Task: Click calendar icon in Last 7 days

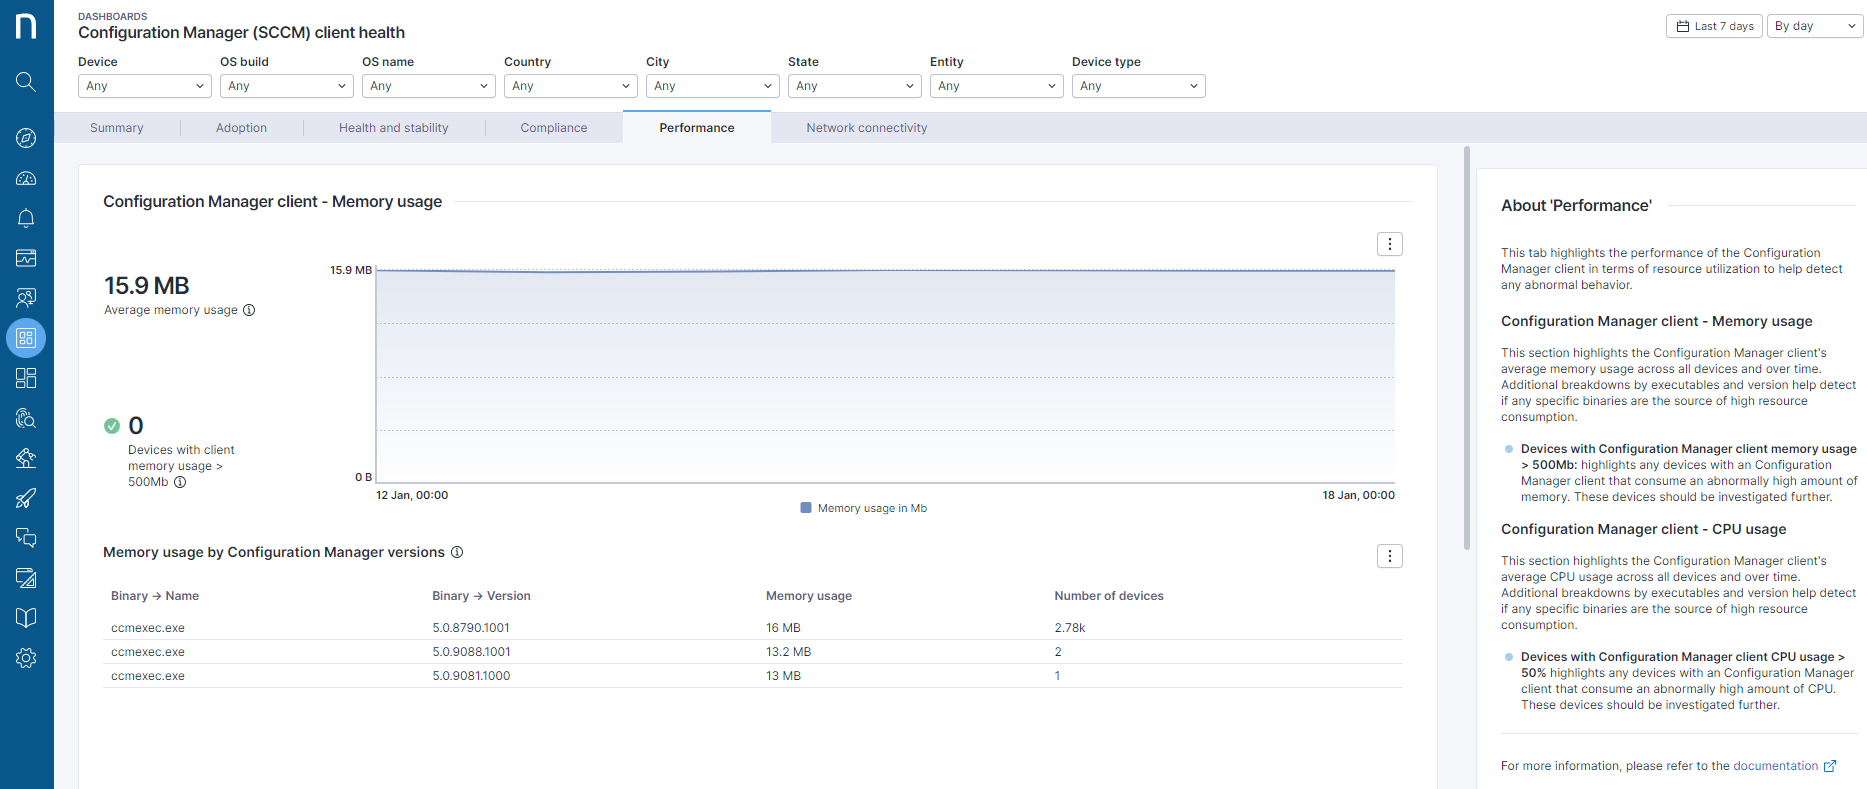Action: pos(1683,26)
